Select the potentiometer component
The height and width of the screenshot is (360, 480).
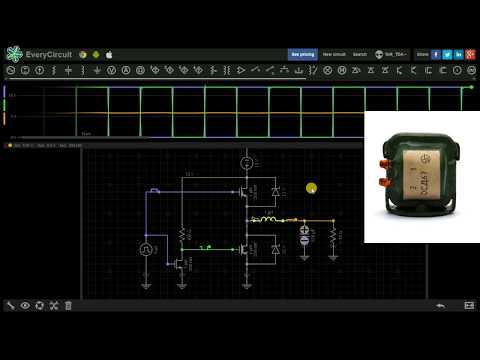click(x=213, y=70)
